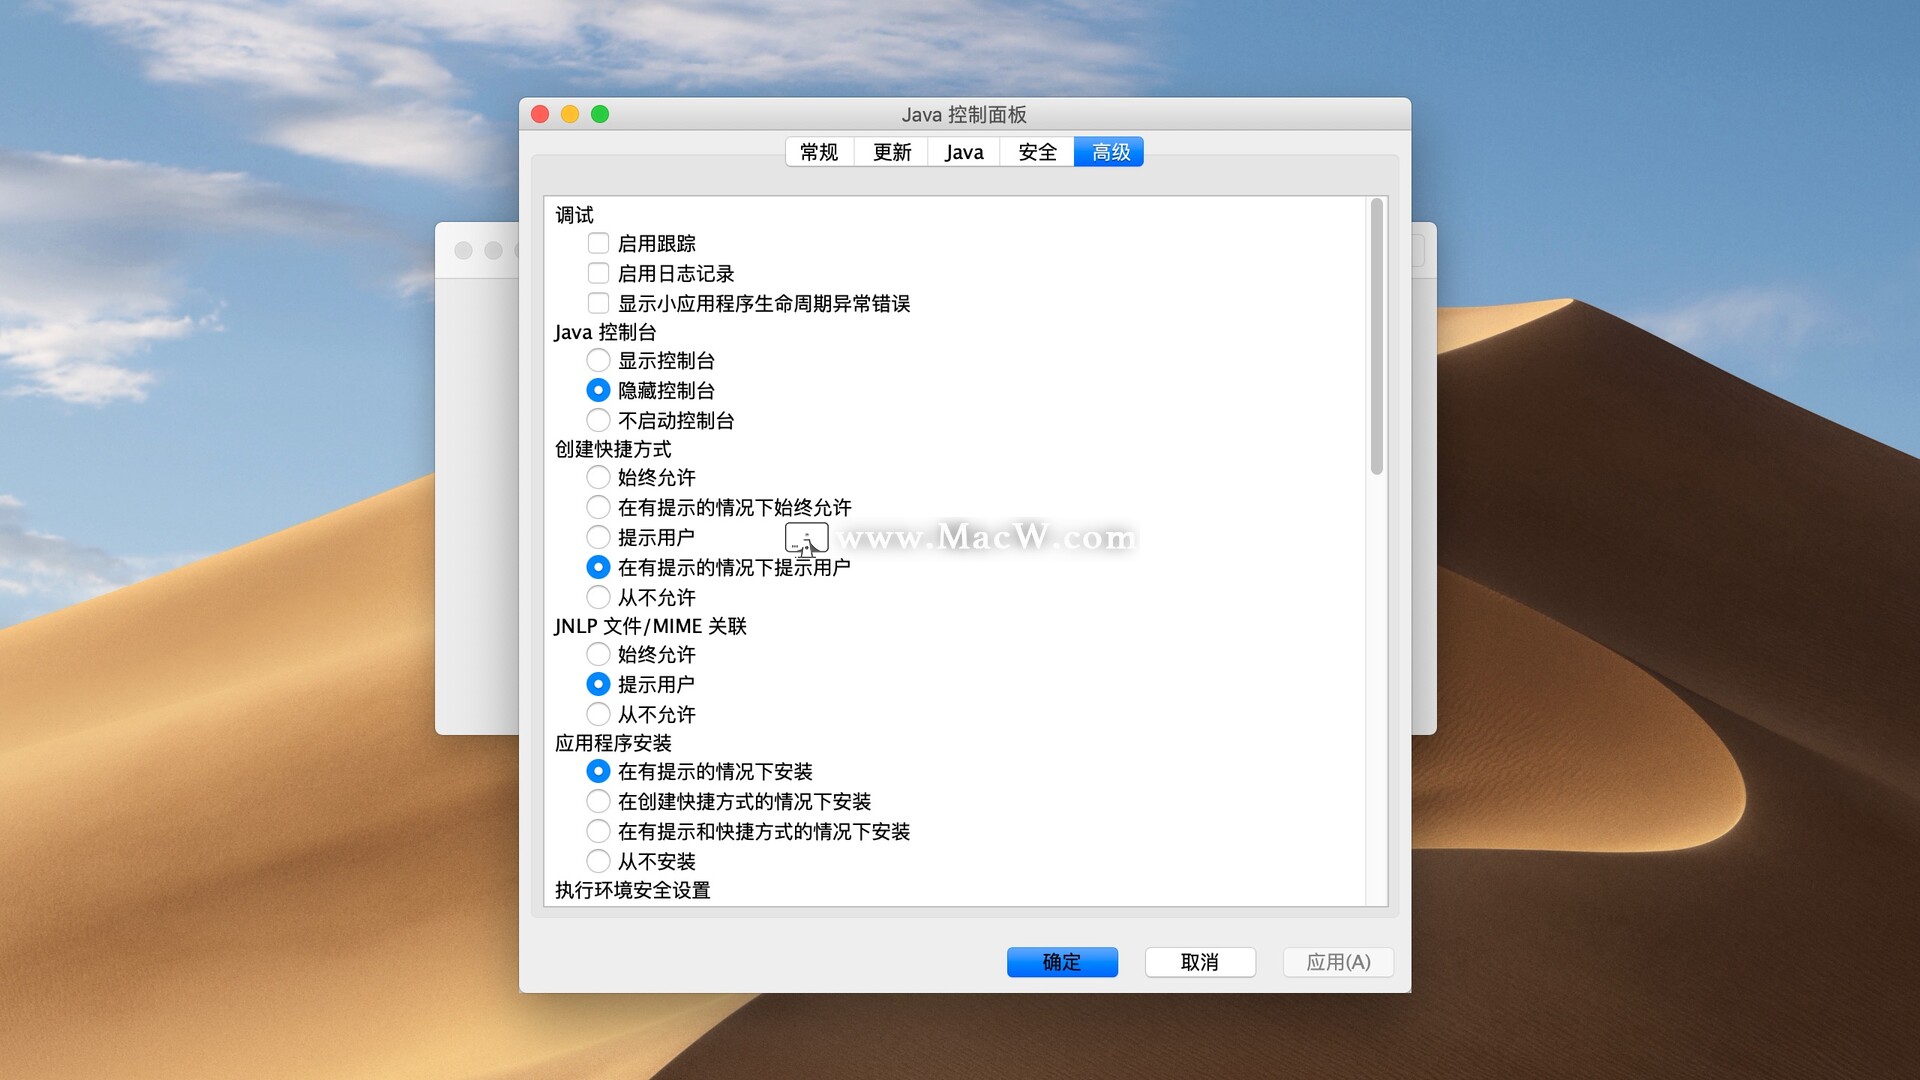
Task: Click the 取消 button
Action: pyautogui.click(x=1200, y=962)
